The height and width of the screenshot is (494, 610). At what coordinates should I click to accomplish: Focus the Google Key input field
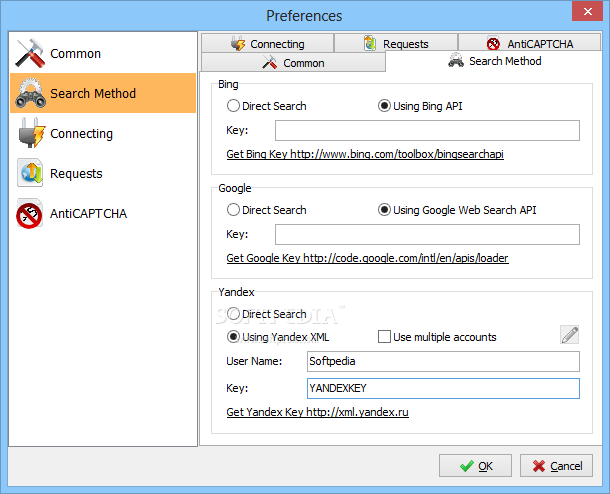pos(427,234)
